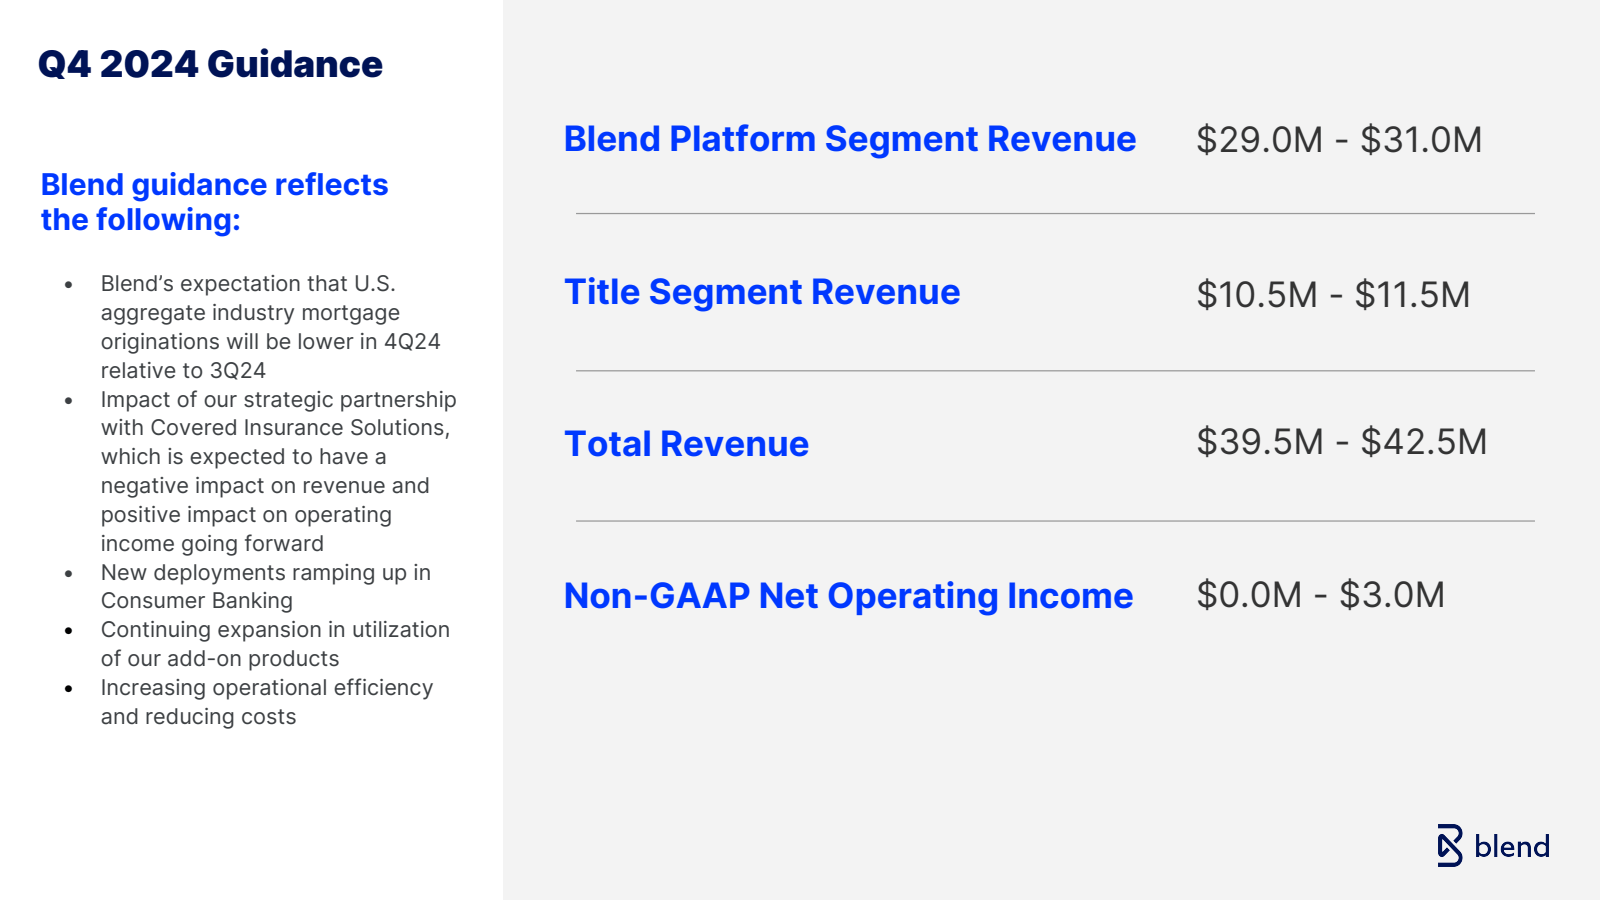Select the Consumer Banking deployments bullet

[x=265, y=586]
